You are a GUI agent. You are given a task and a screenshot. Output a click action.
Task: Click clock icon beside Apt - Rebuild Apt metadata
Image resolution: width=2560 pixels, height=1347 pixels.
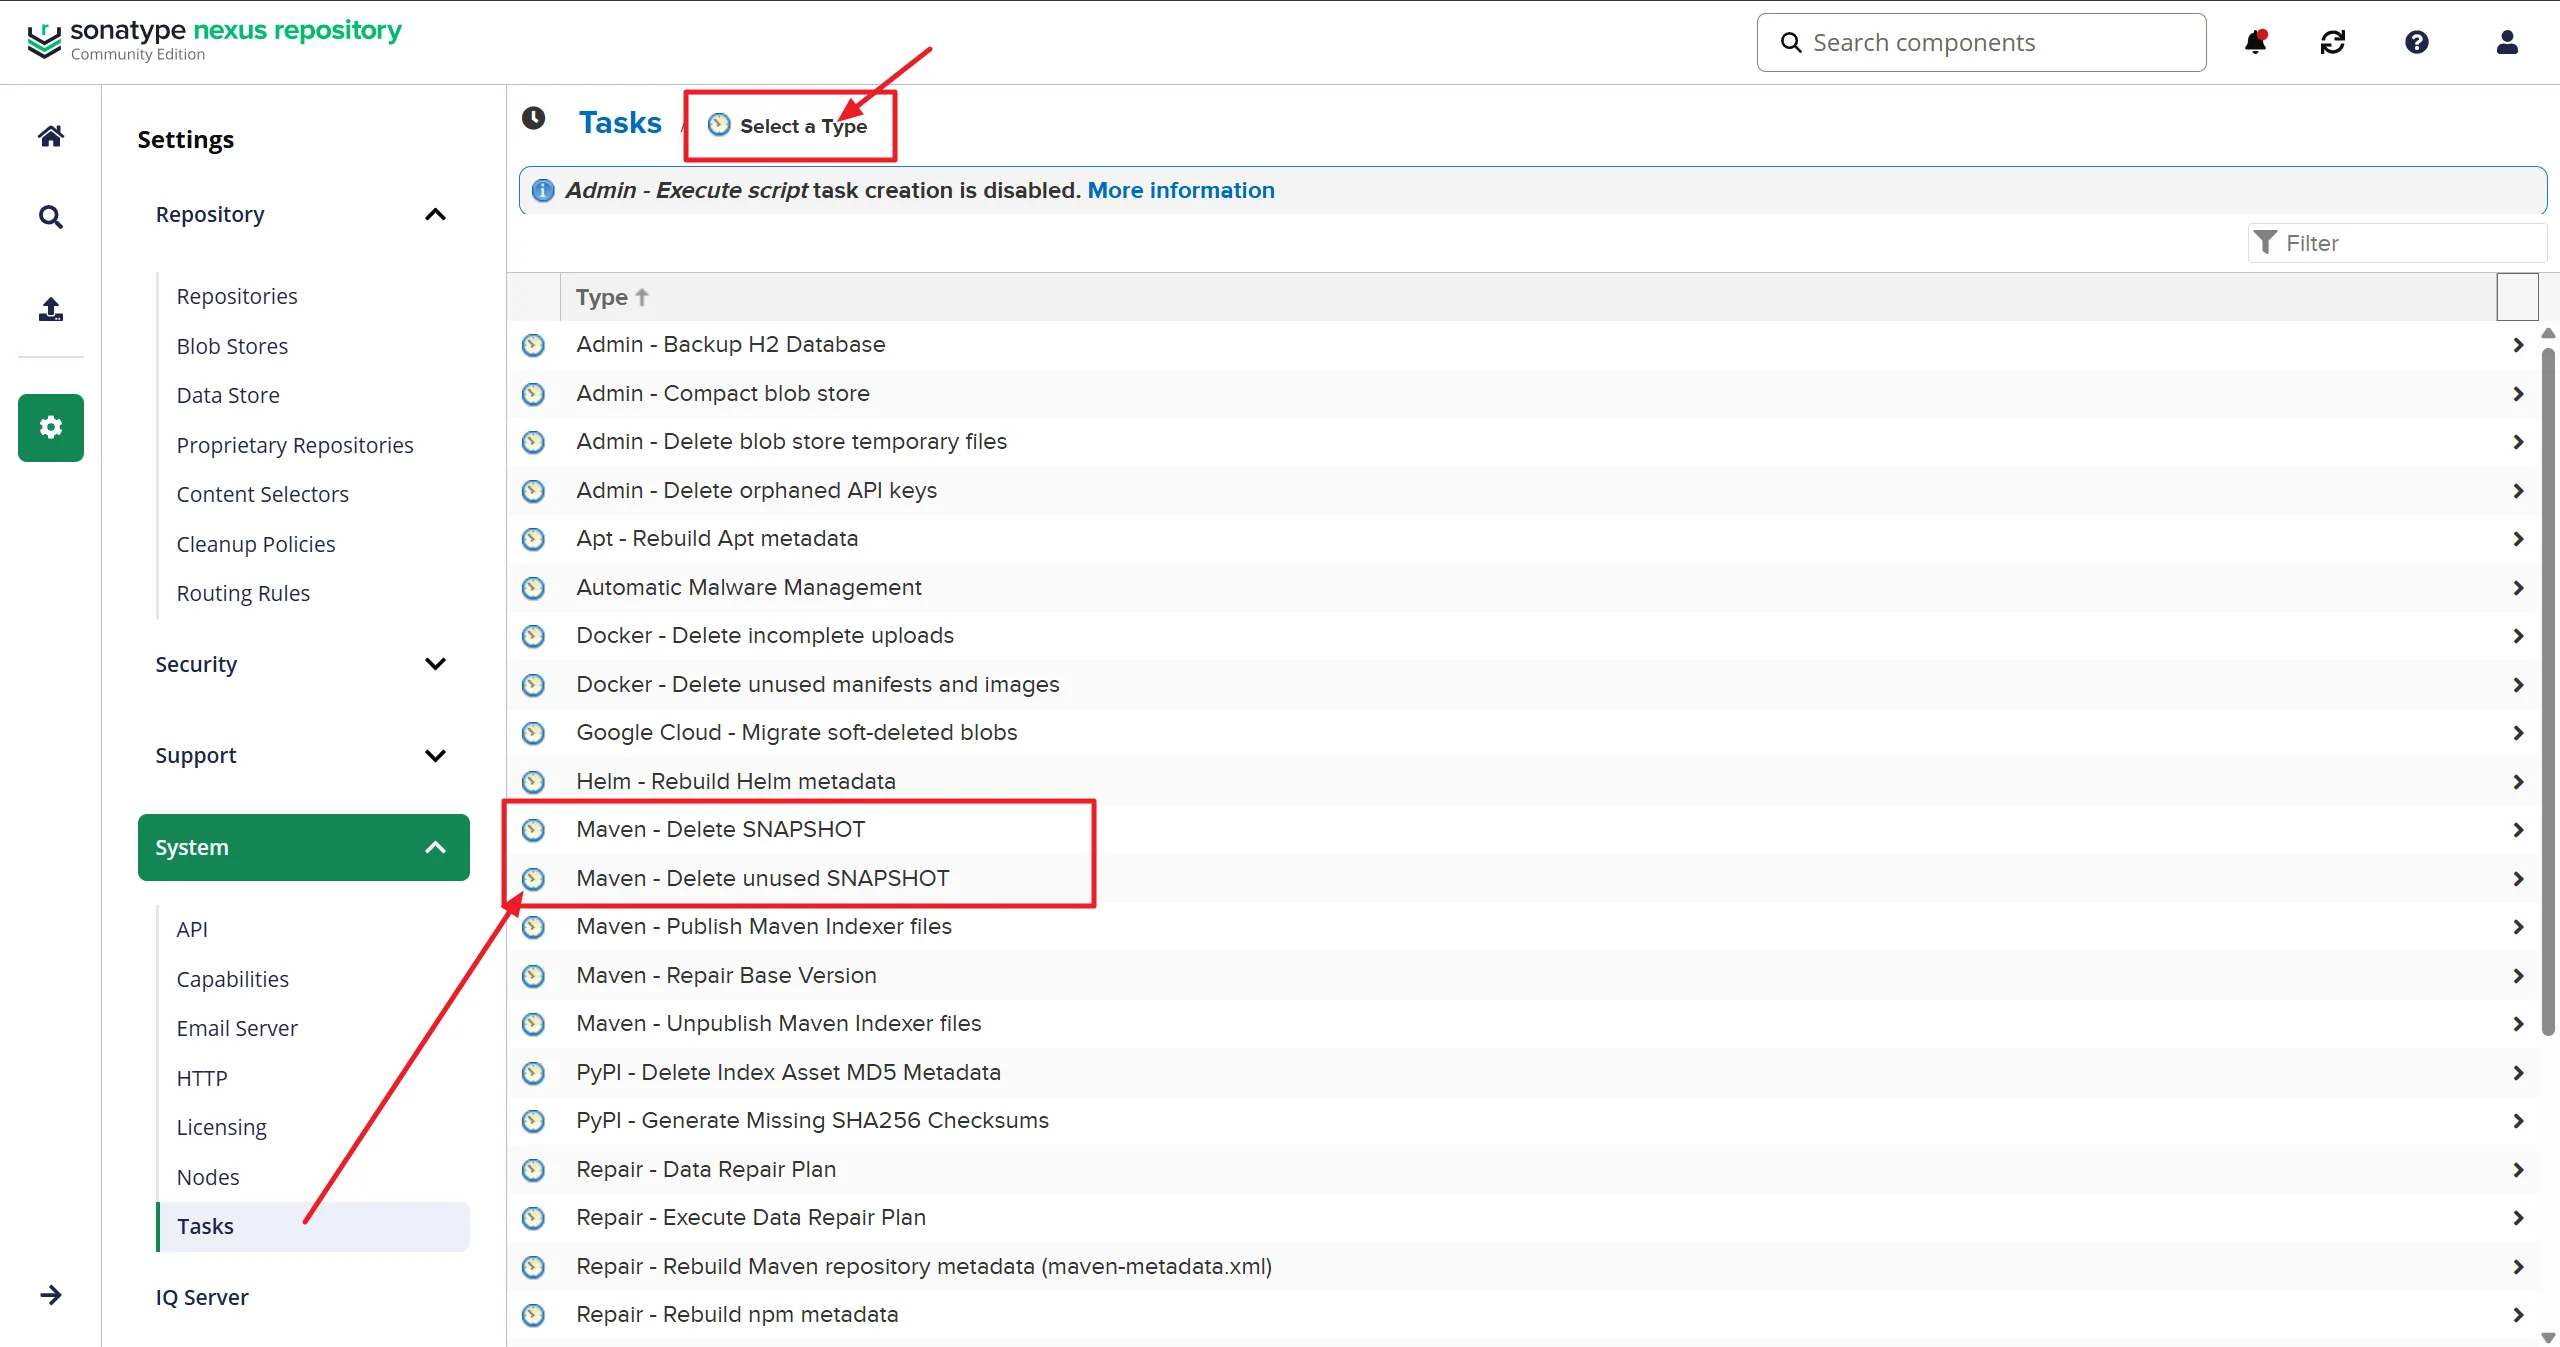[x=534, y=539]
